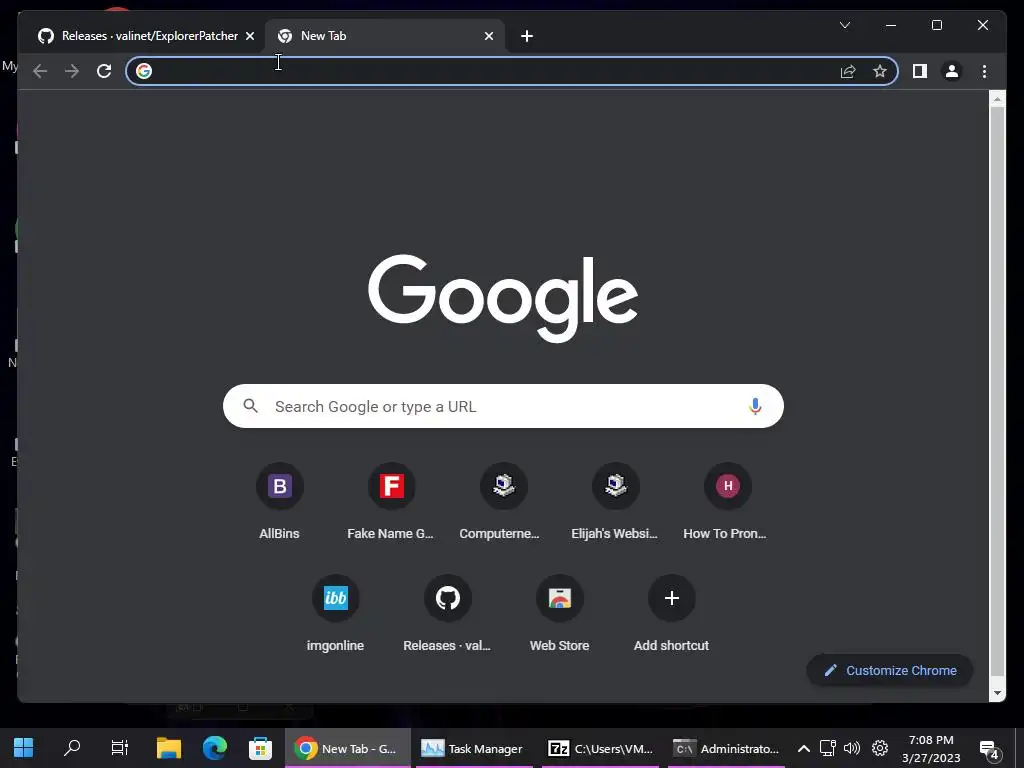1024x768 pixels.
Task: Close the ExplorerPatcher releases tab
Action: click(x=249, y=36)
